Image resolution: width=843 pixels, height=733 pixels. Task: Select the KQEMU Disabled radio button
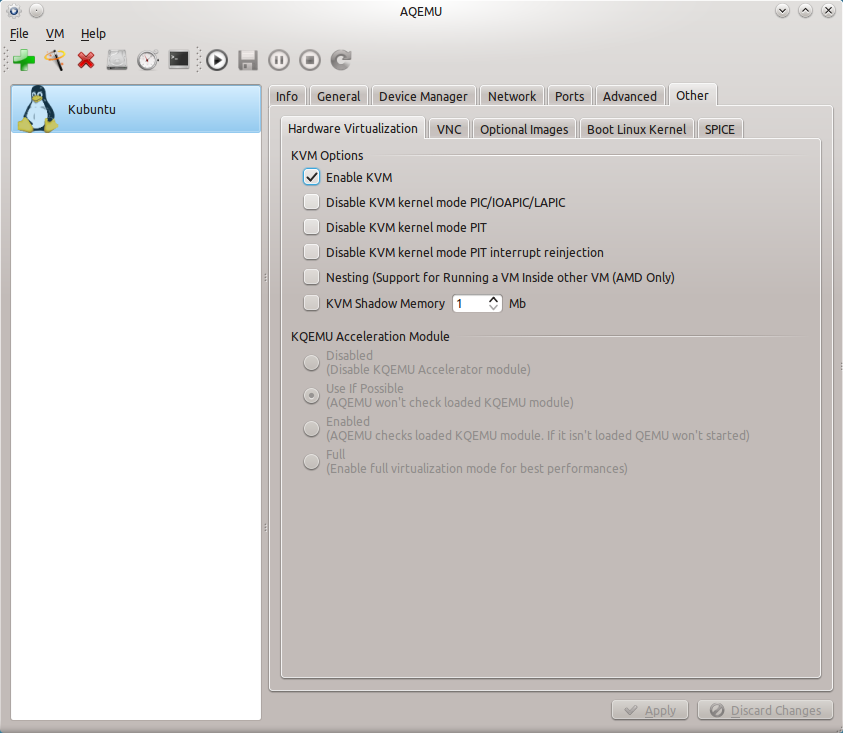tap(311, 362)
